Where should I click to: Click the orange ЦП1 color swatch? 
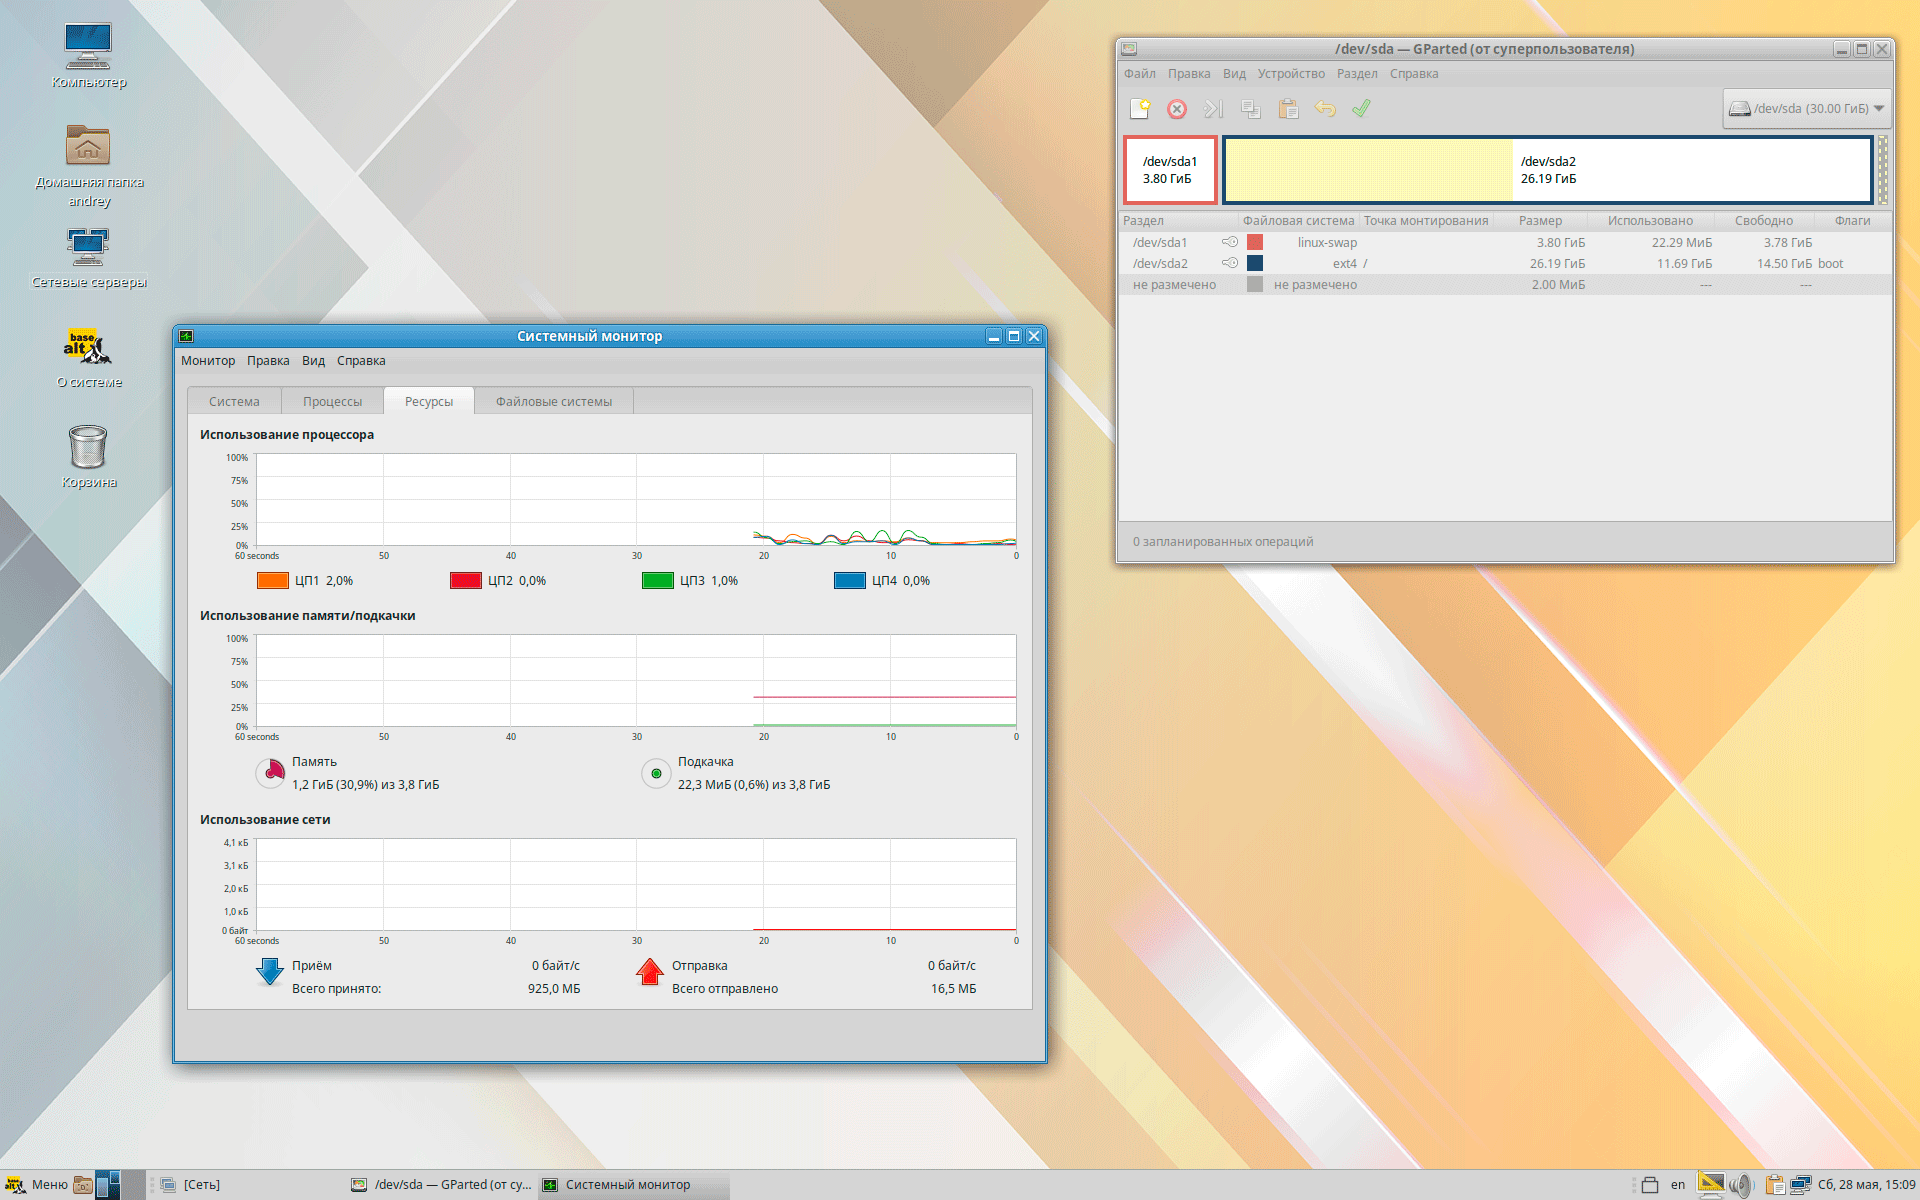tap(273, 581)
